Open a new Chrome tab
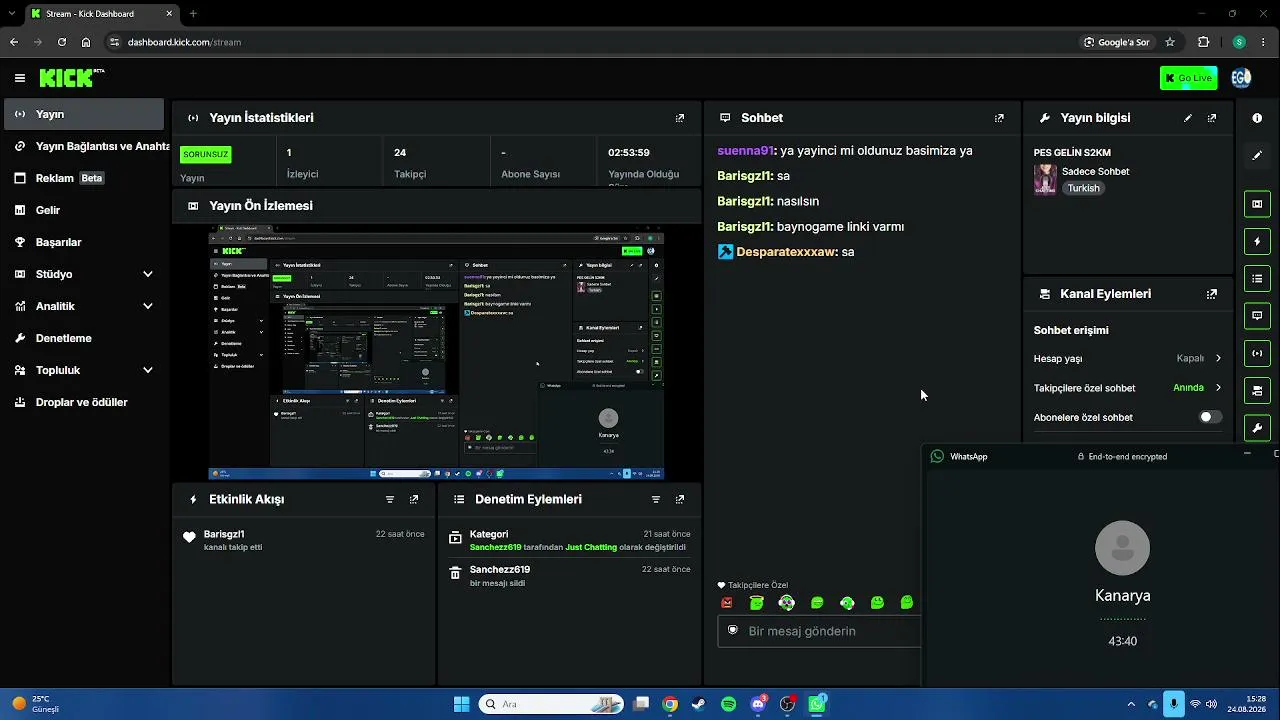The height and width of the screenshot is (720, 1280). pyautogui.click(x=193, y=14)
